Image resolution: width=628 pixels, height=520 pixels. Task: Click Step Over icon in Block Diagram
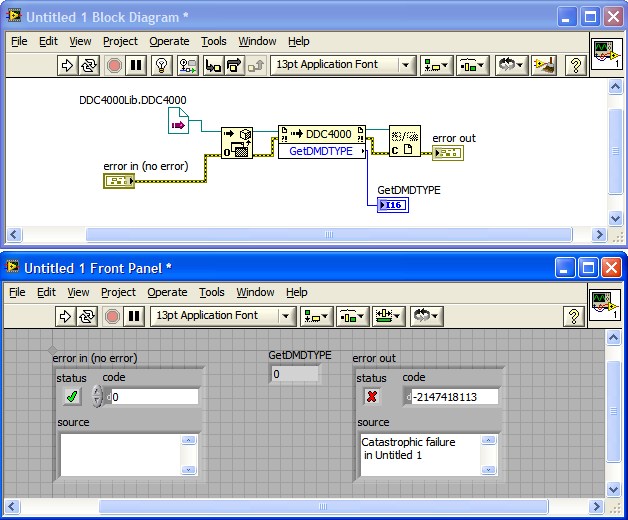[234, 65]
